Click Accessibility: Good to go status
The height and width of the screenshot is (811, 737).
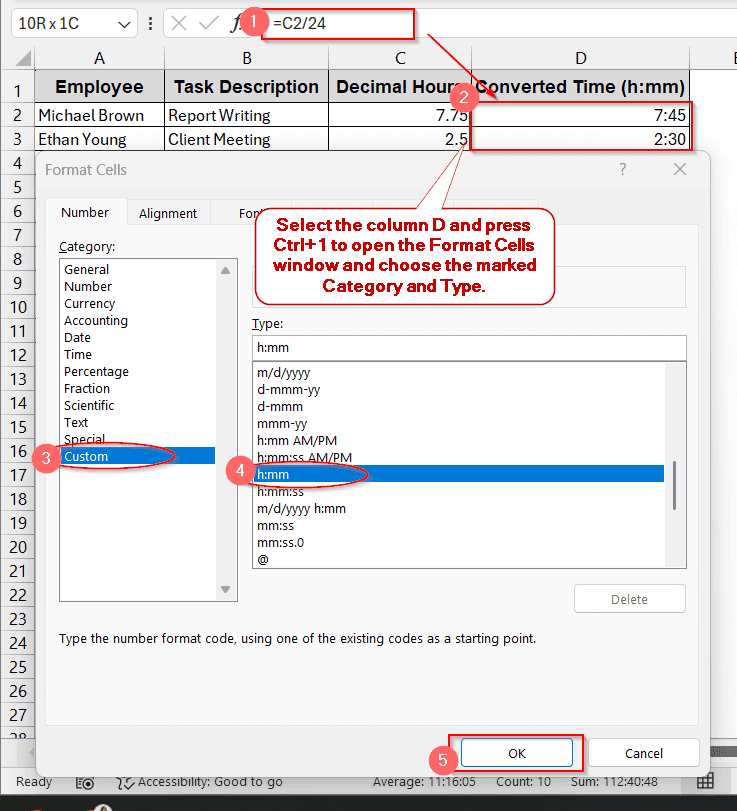pos(200,782)
